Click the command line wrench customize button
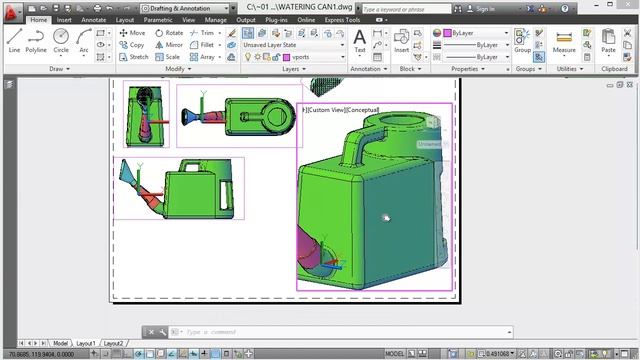The width and height of the screenshot is (640, 360). [x=162, y=332]
